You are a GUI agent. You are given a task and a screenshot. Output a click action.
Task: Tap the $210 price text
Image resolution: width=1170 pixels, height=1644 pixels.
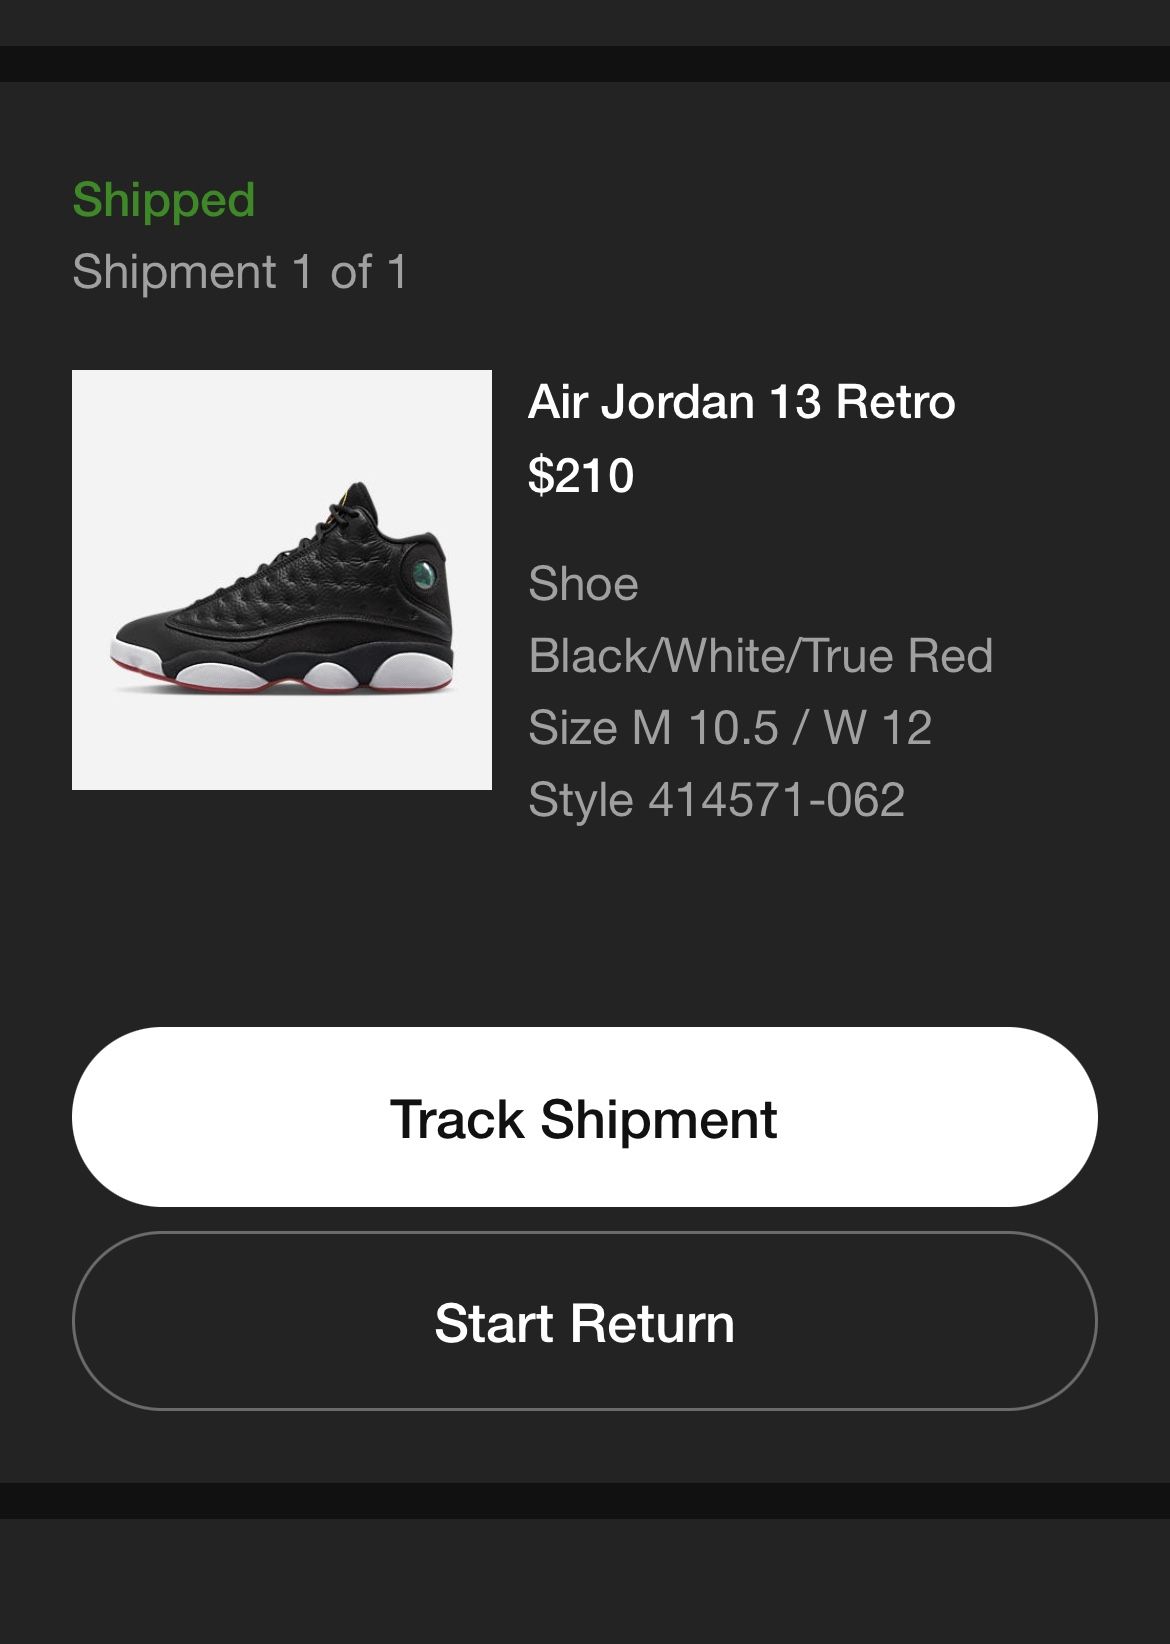(581, 475)
